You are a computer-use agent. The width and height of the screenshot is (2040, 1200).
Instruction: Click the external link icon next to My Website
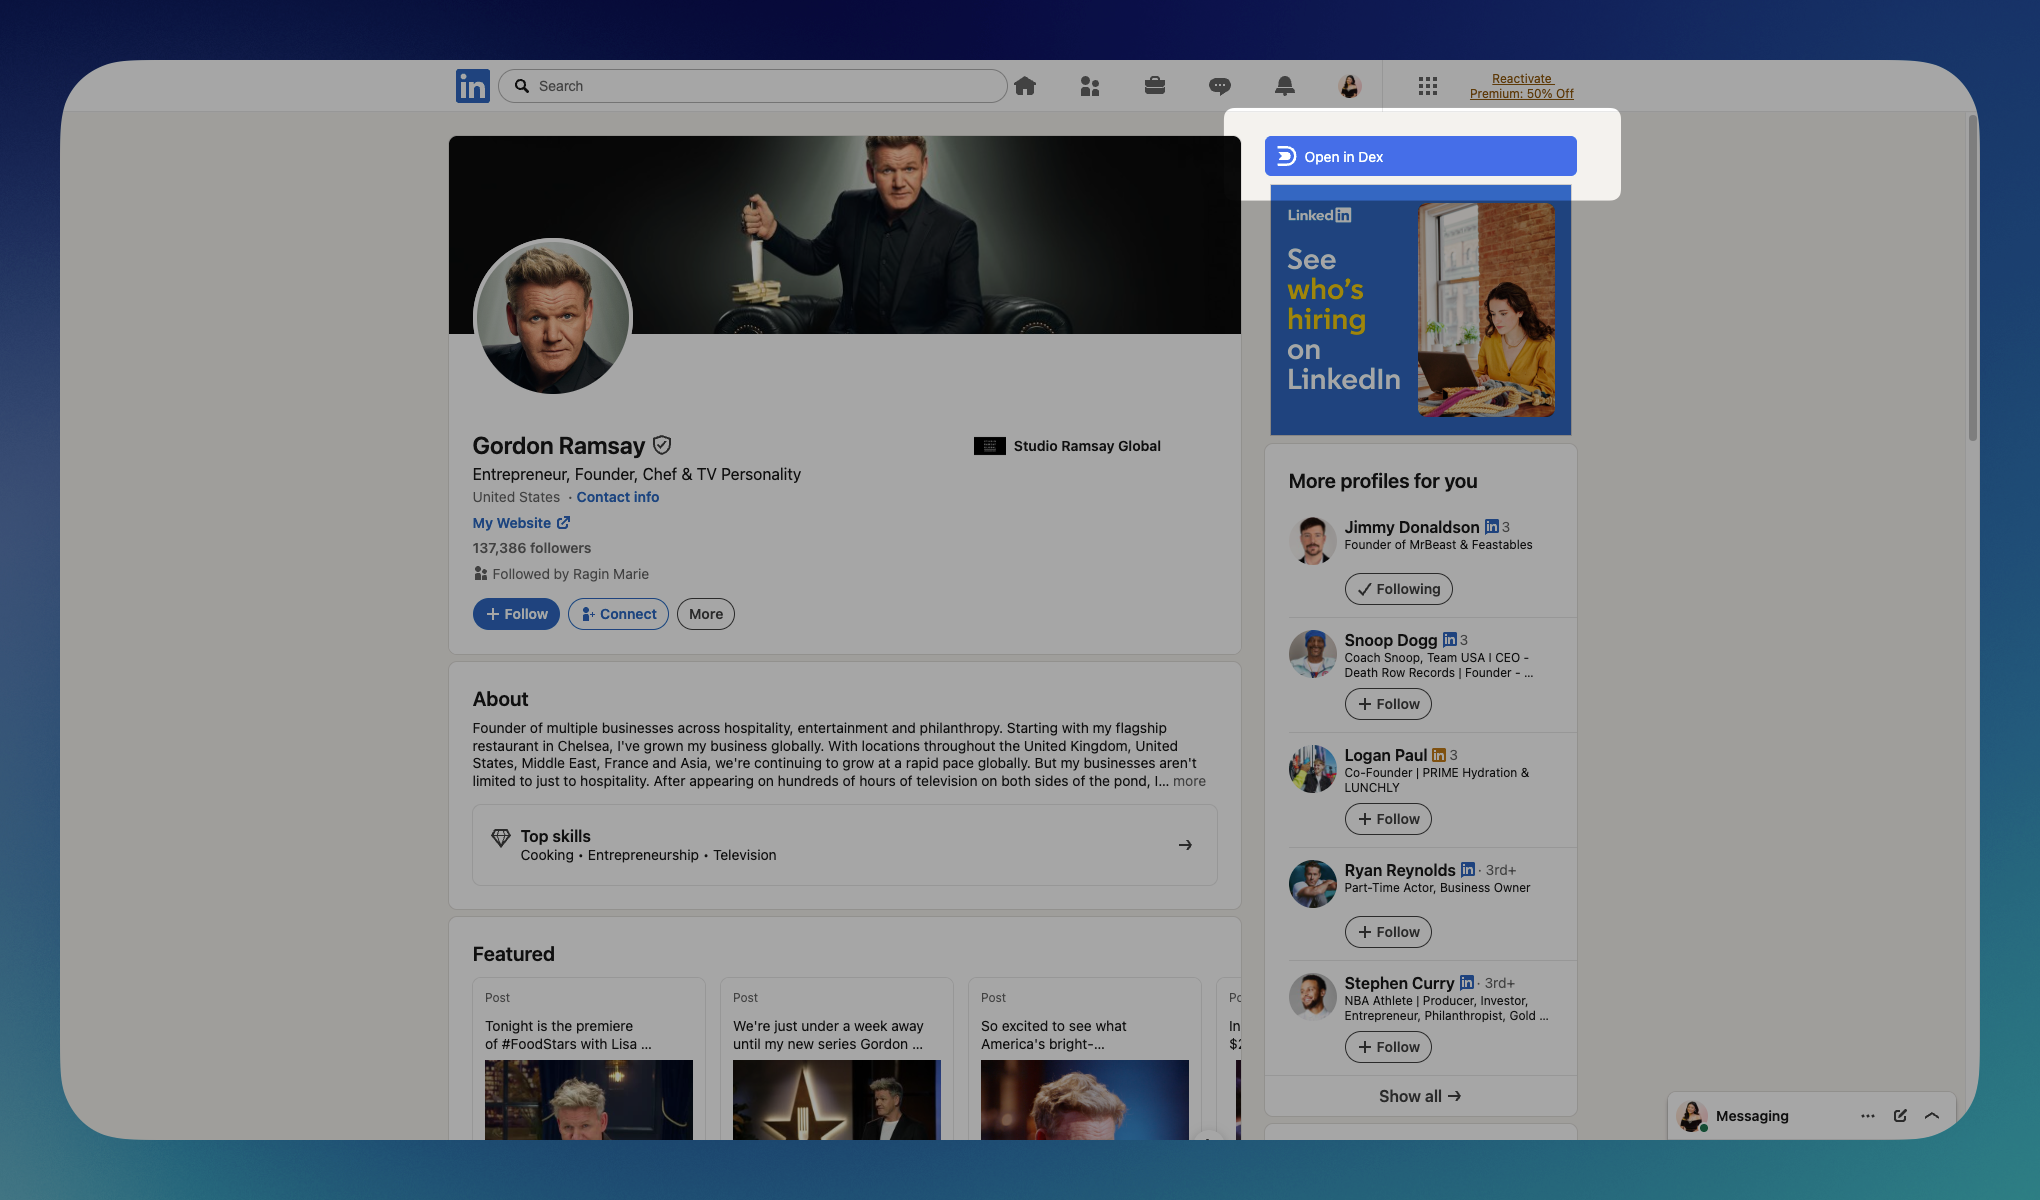tap(564, 523)
